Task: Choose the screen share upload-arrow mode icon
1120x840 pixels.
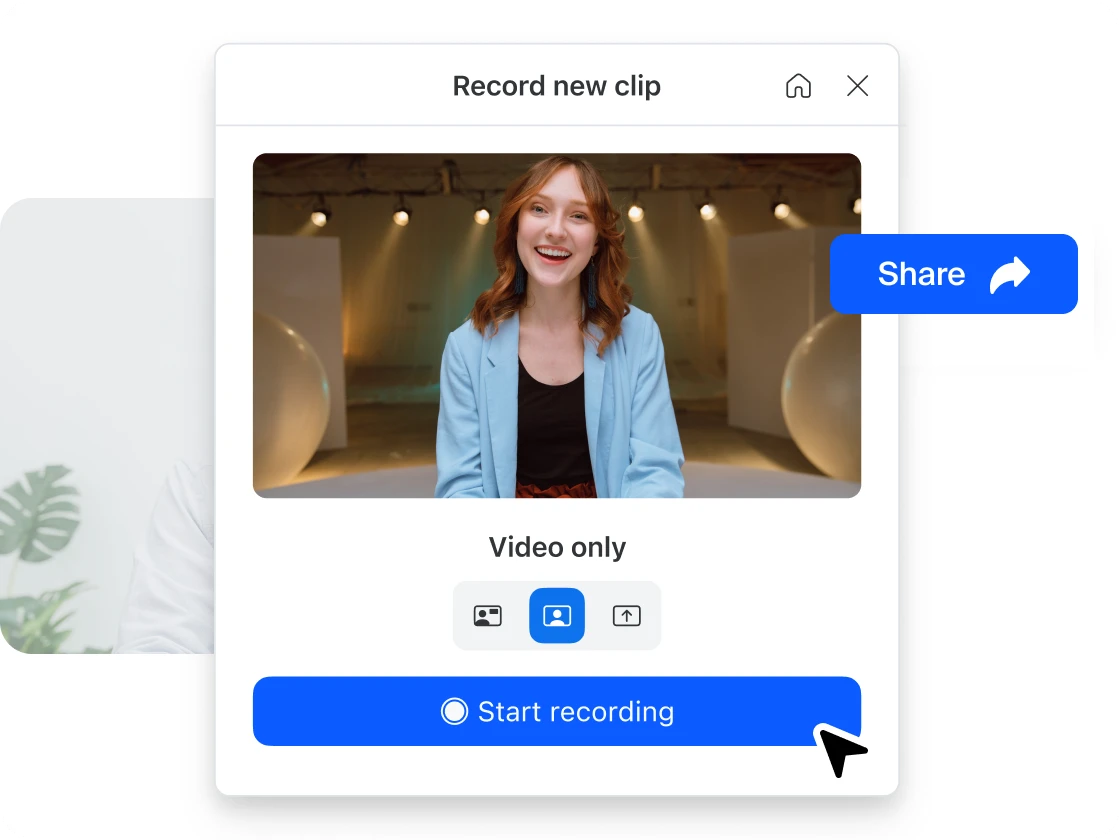Action: click(626, 616)
